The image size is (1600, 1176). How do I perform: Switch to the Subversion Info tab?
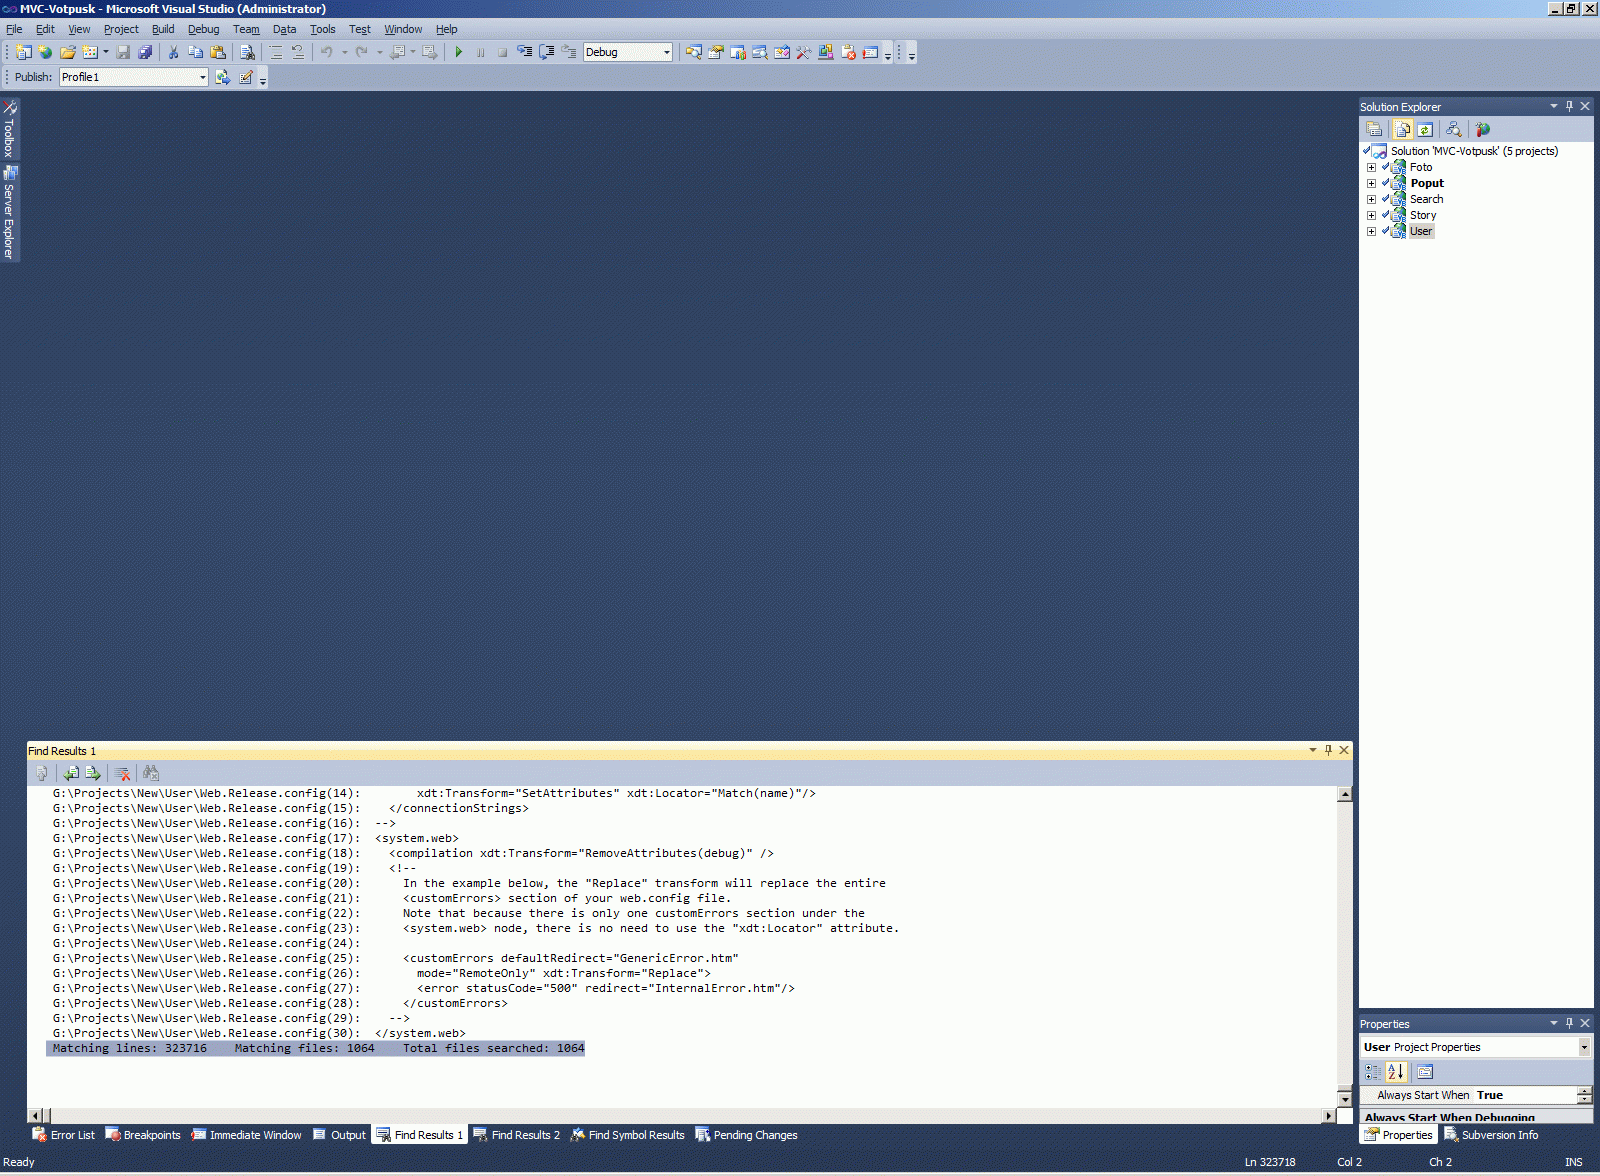pos(1491,1135)
